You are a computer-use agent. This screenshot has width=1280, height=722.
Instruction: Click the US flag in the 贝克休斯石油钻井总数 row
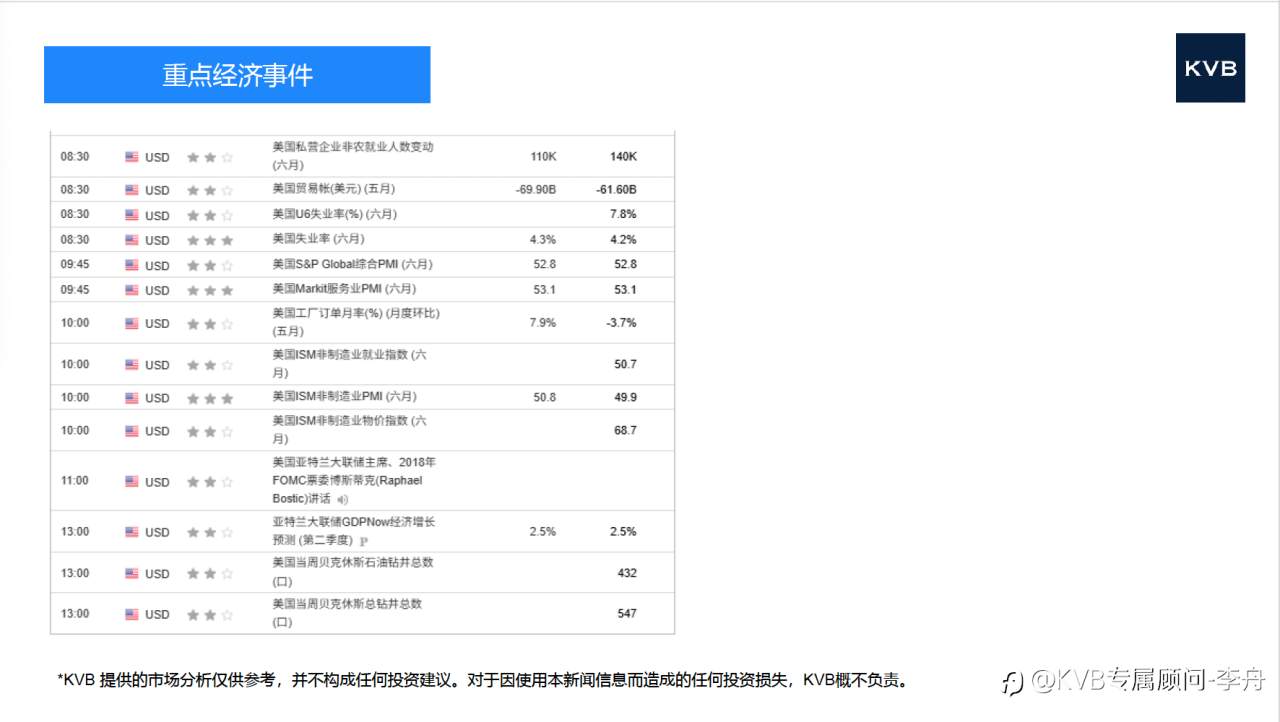click(x=132, y=573)
